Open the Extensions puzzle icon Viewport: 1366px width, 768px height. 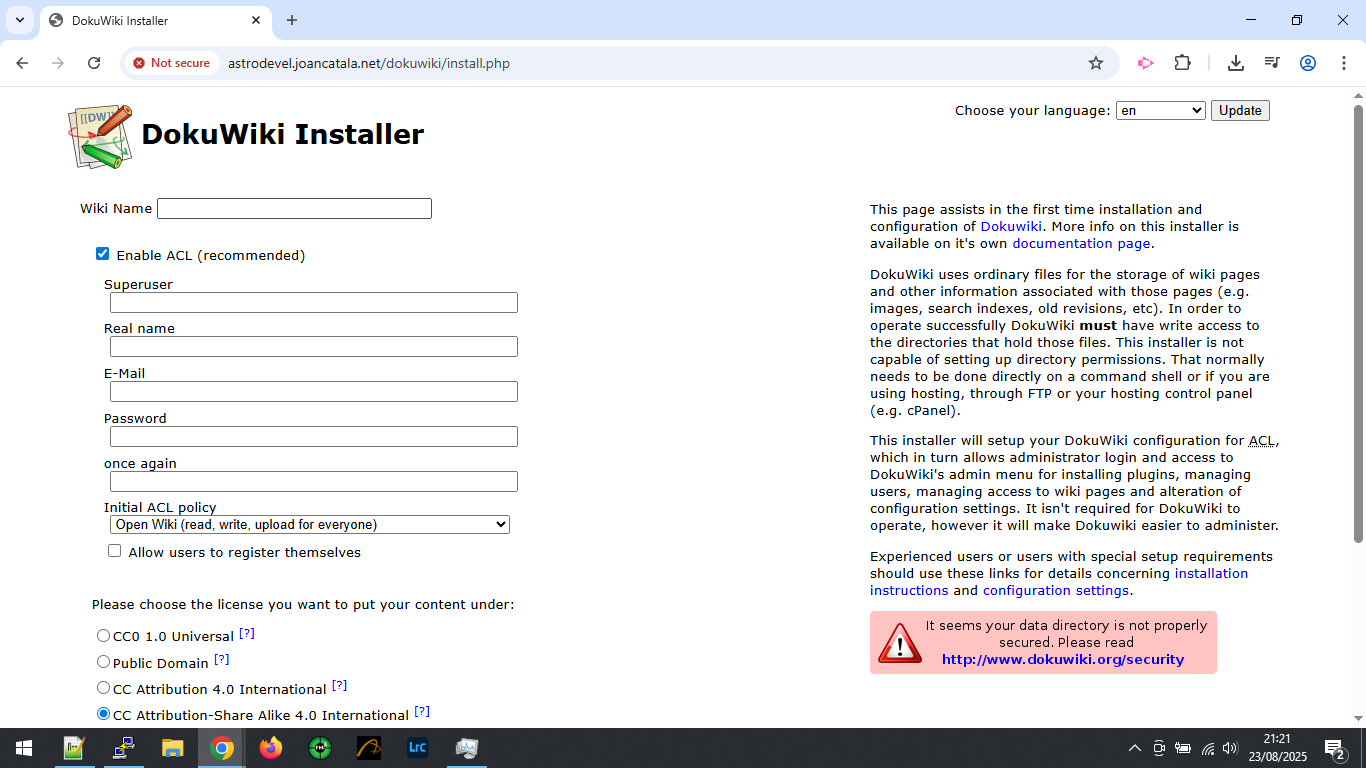1182,63
